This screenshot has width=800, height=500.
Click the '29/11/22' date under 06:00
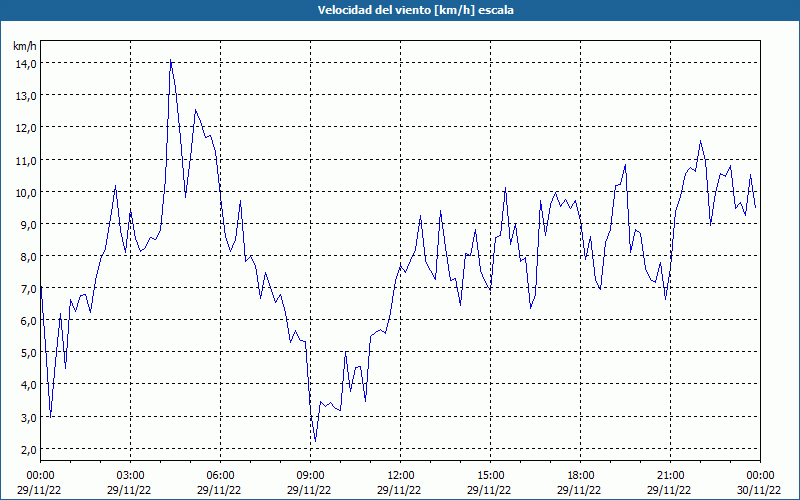point(219,490)
